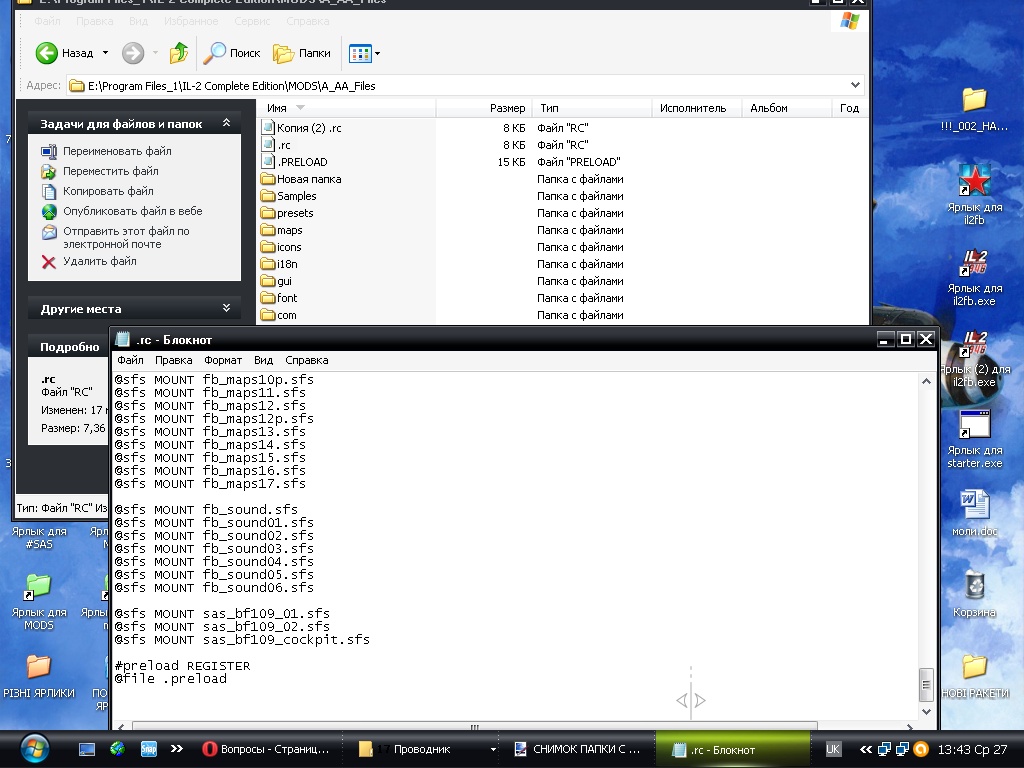Image resolution: width=1024 pixels, height=768 pixels.
Task: Open Notepad's Правка menu
Action: click(174, 360)
